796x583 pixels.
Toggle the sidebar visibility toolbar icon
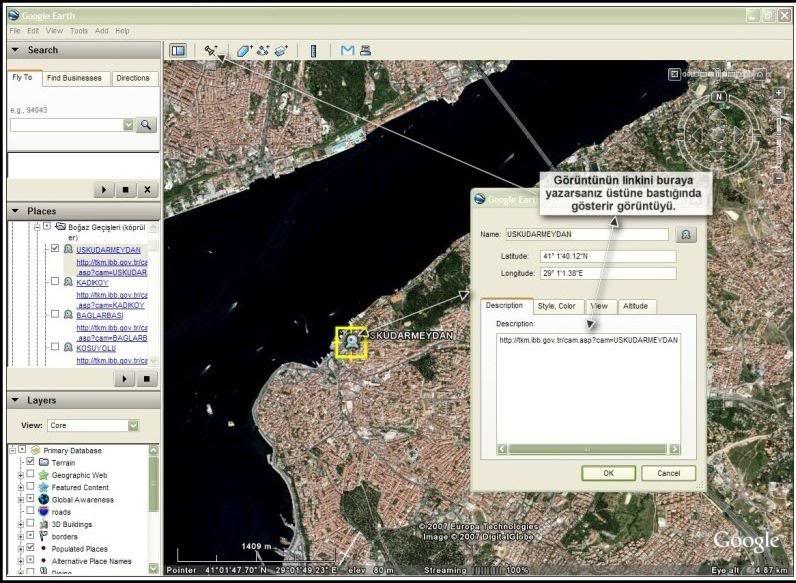(178, 50)
